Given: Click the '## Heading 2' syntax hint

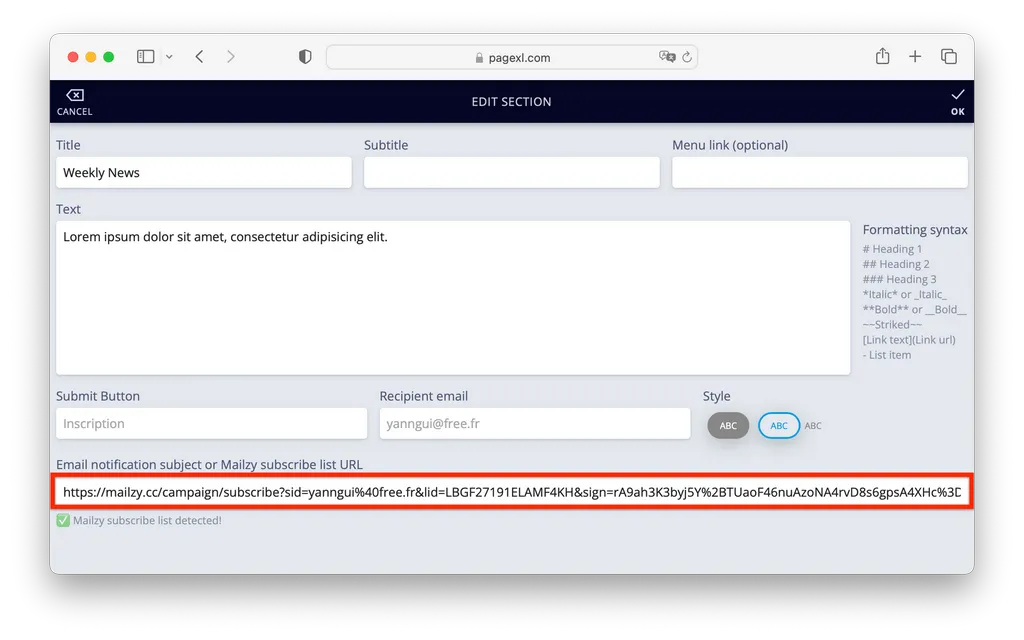Looking at the screenshot, I should 896,264.
